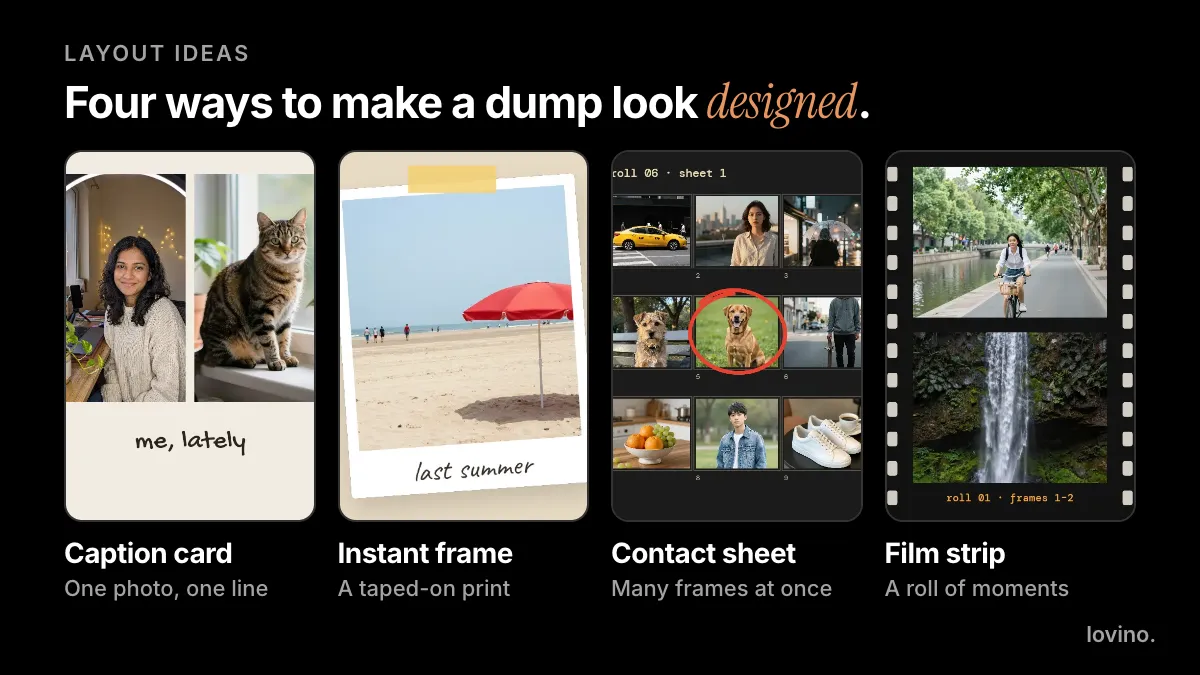The image size is (1200, 675).
Task: Select the cyclist photo in the film strip
Action: click(1010, 242)
